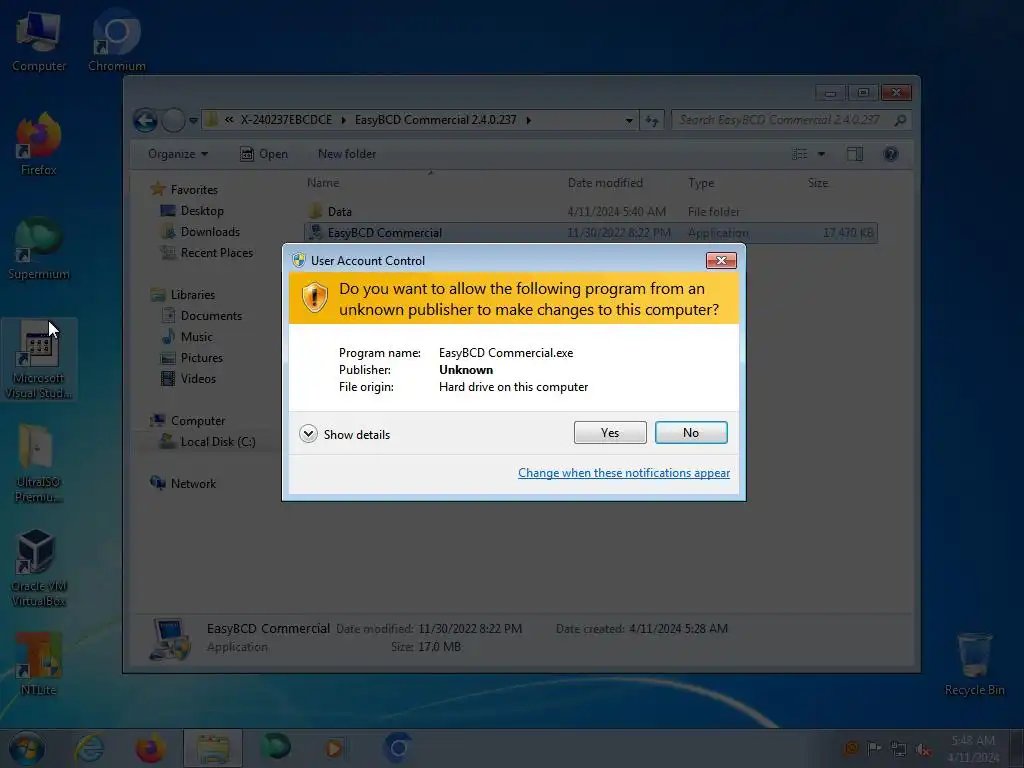Select Documents library
The width and height of the screenshot is (1024, 768).
(x=211, y=315)
